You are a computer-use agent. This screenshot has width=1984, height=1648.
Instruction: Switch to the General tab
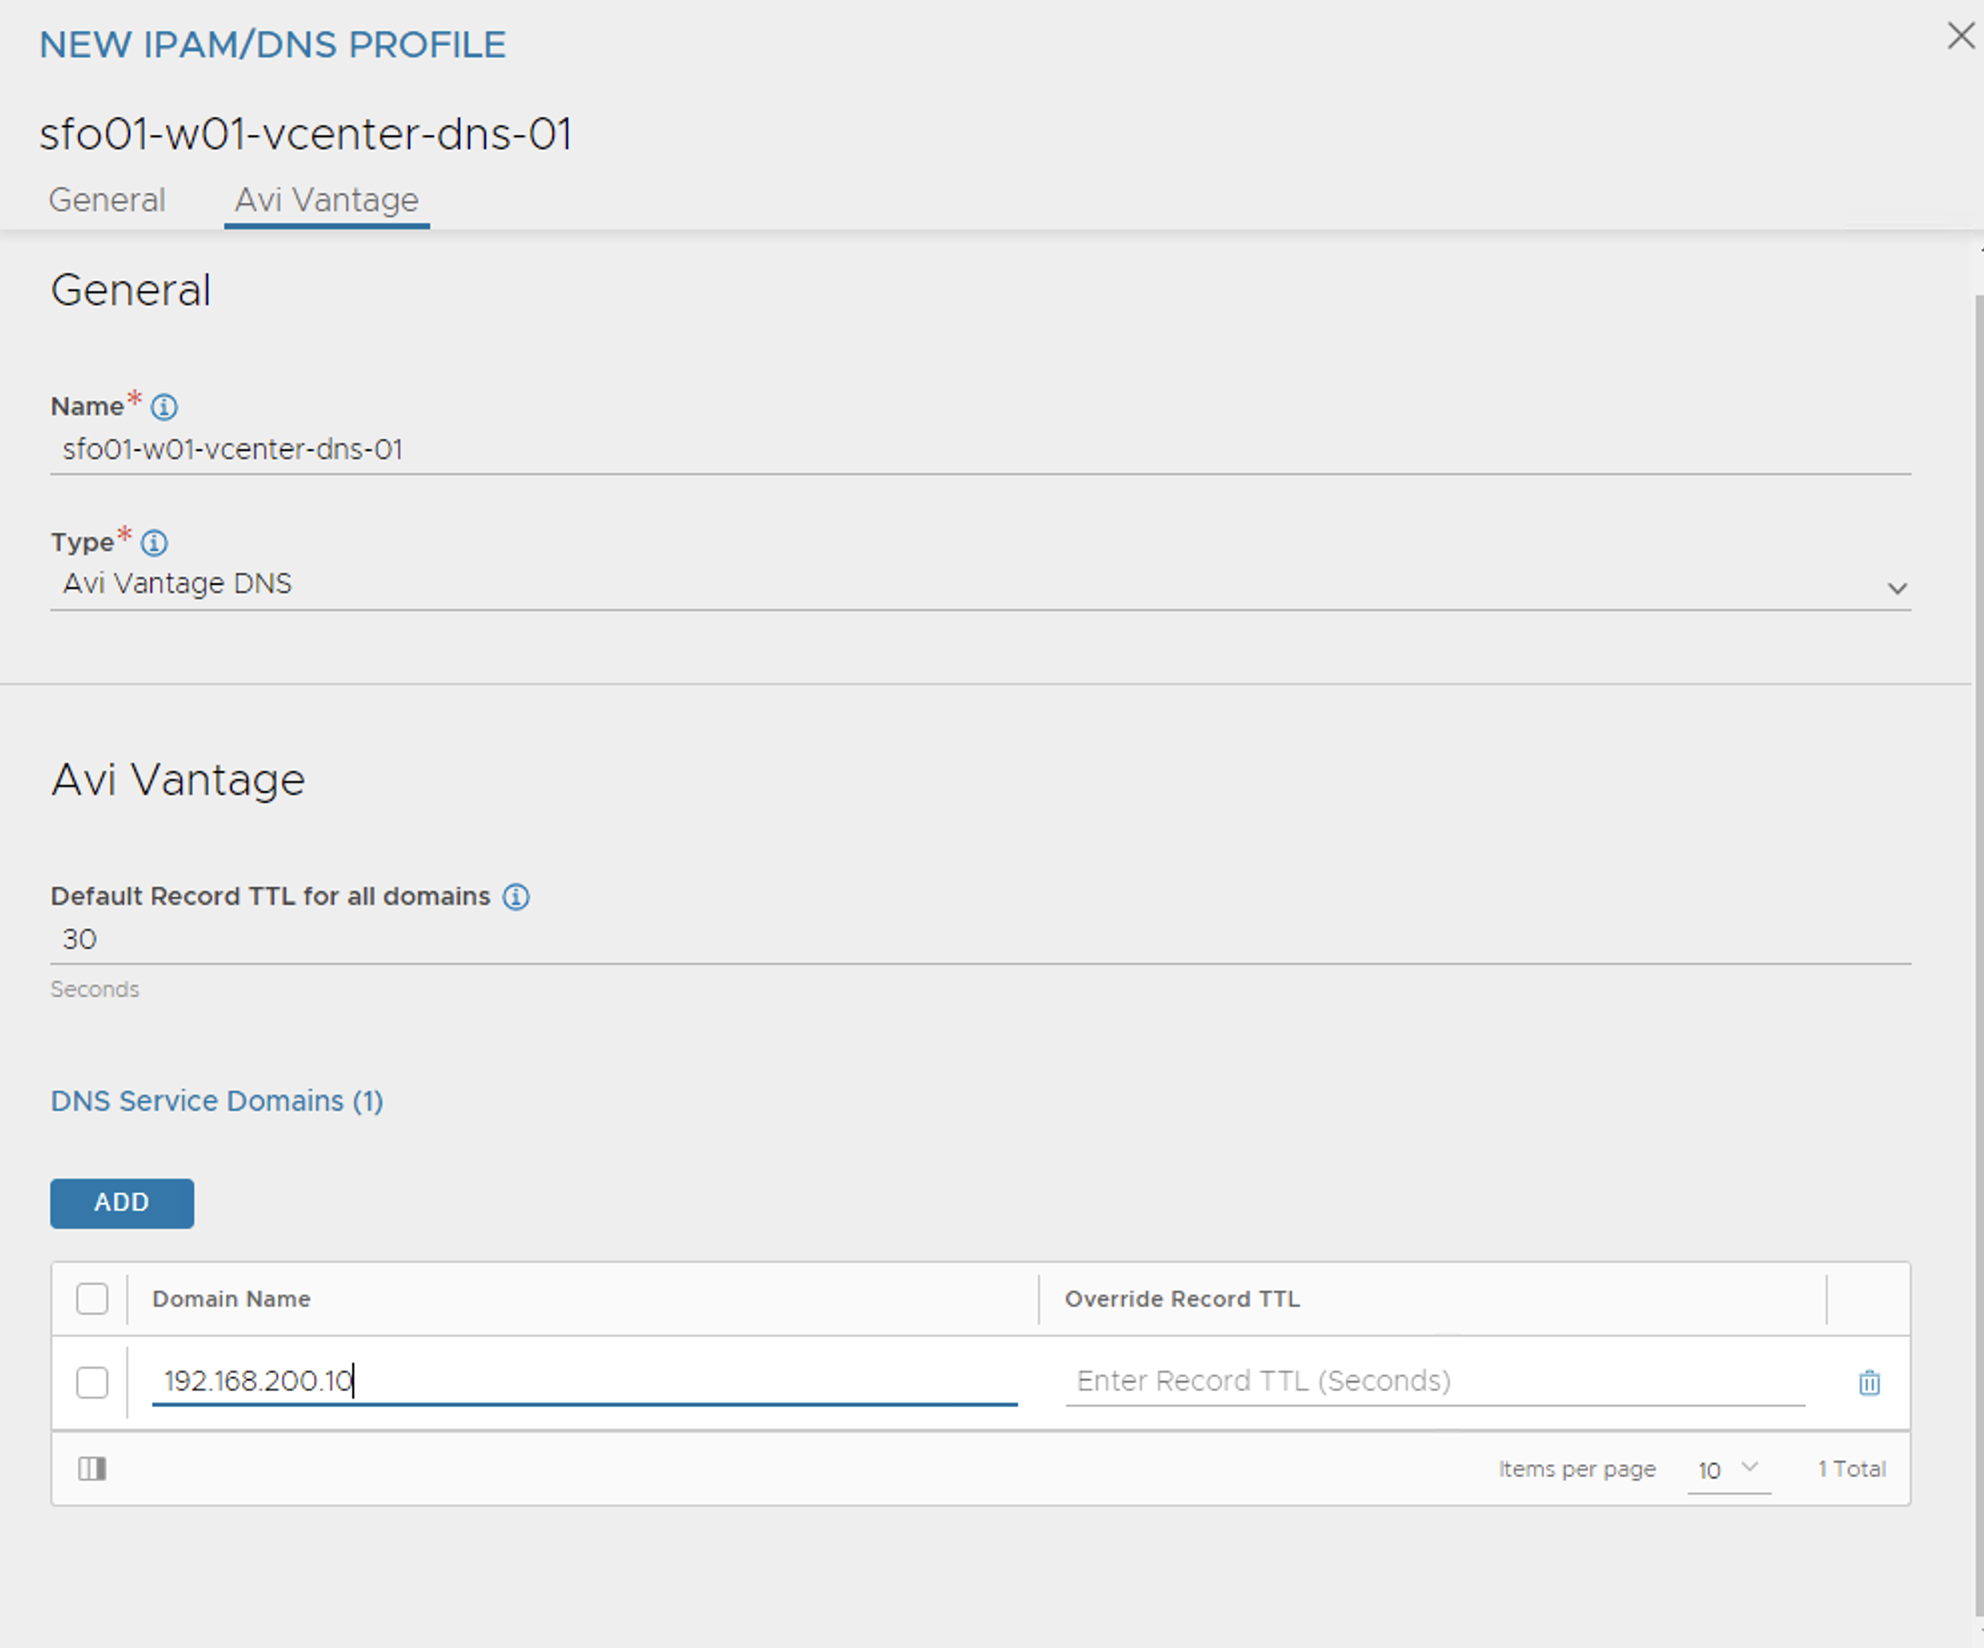click(107, 200)
